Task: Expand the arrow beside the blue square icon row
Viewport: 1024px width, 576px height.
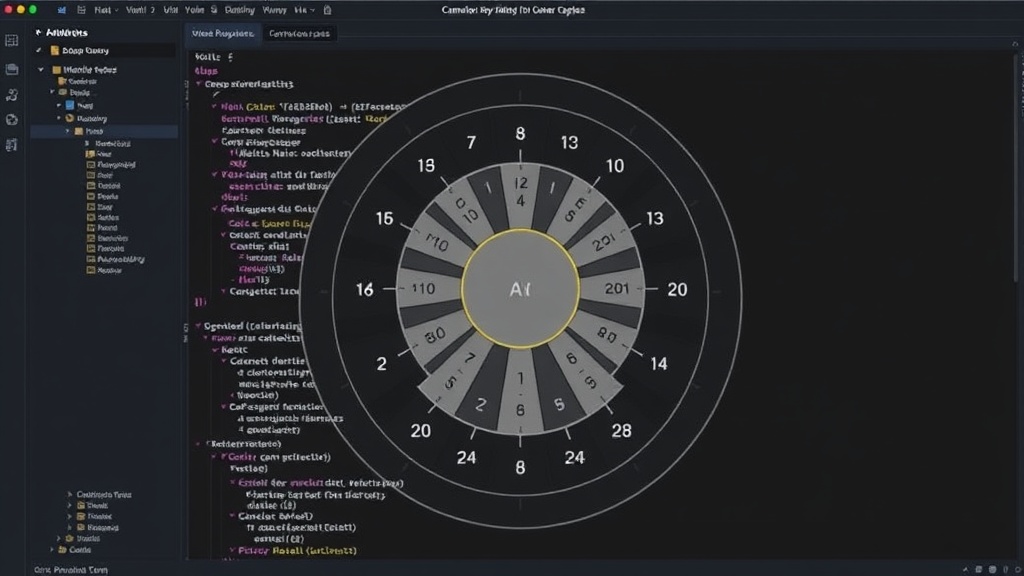Action: [x=59, y=105]
